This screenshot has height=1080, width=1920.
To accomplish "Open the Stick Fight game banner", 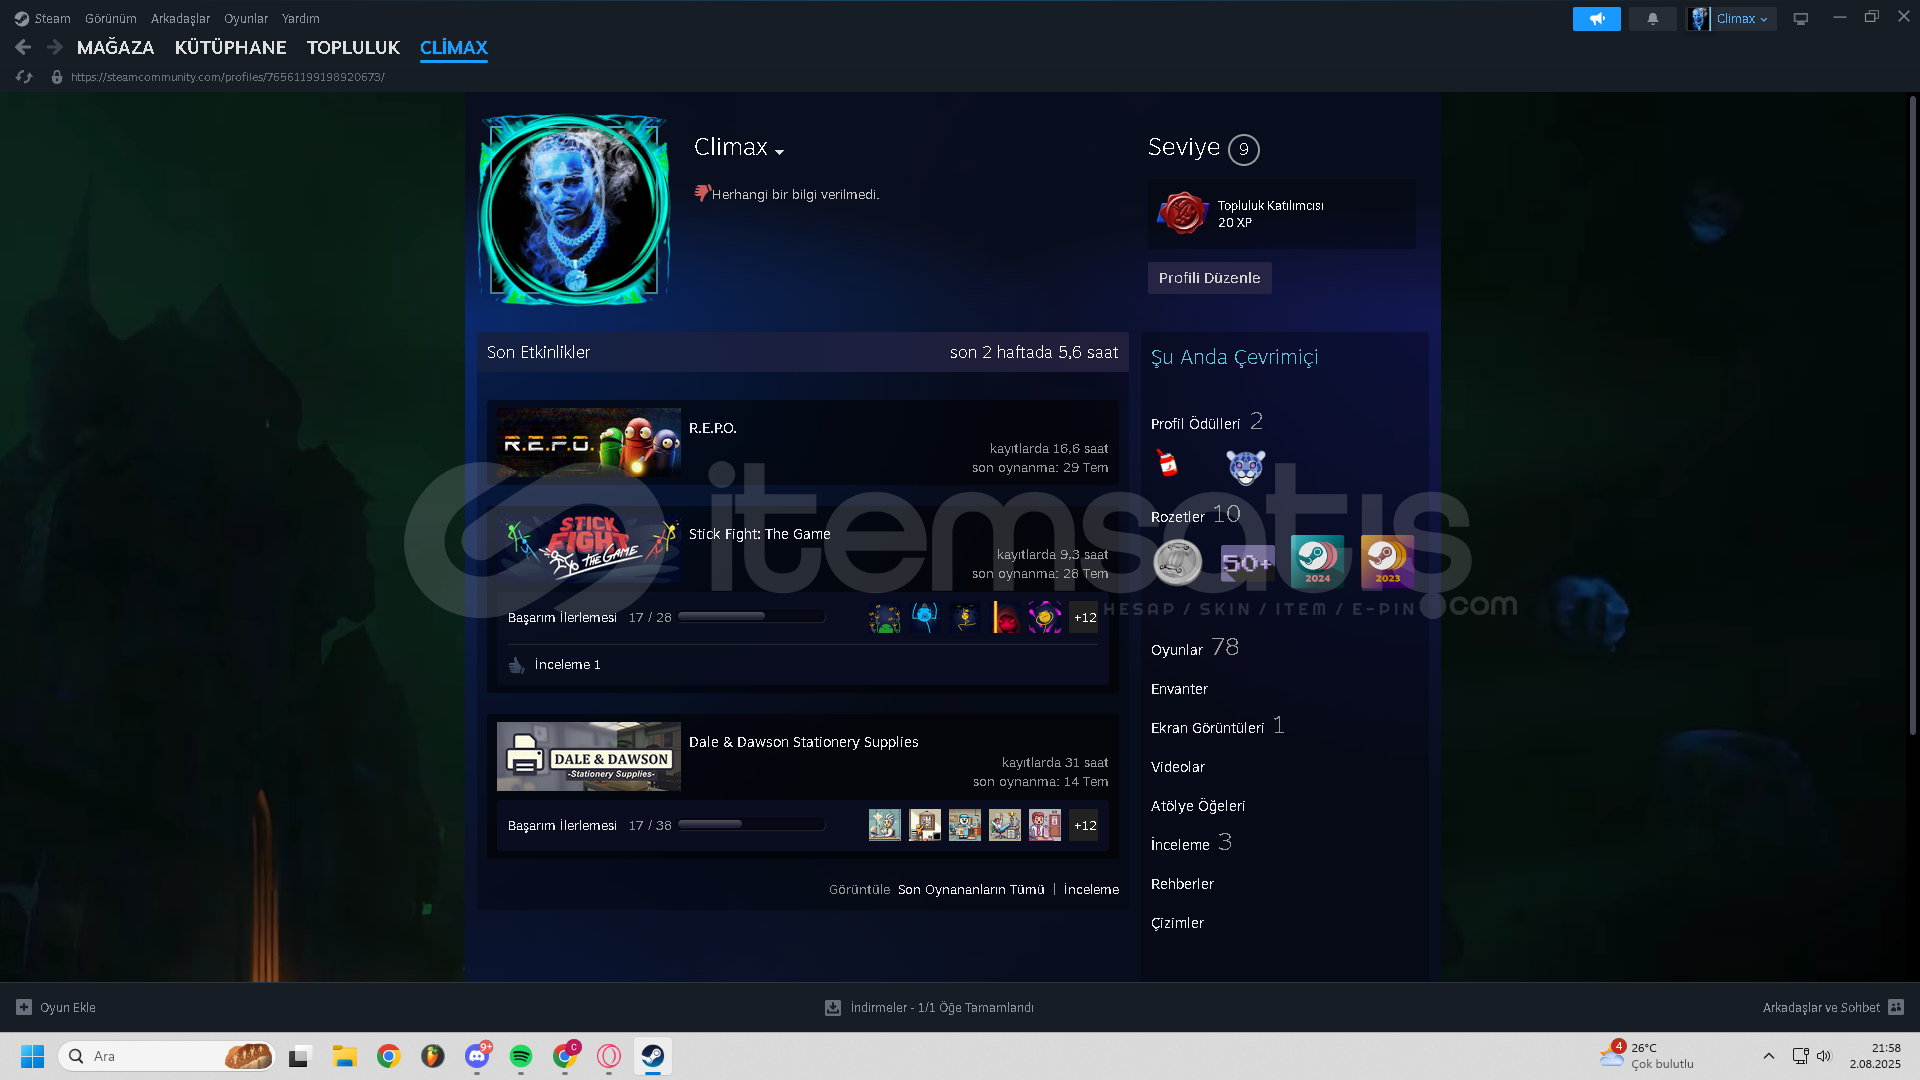I will click(589, 549).
